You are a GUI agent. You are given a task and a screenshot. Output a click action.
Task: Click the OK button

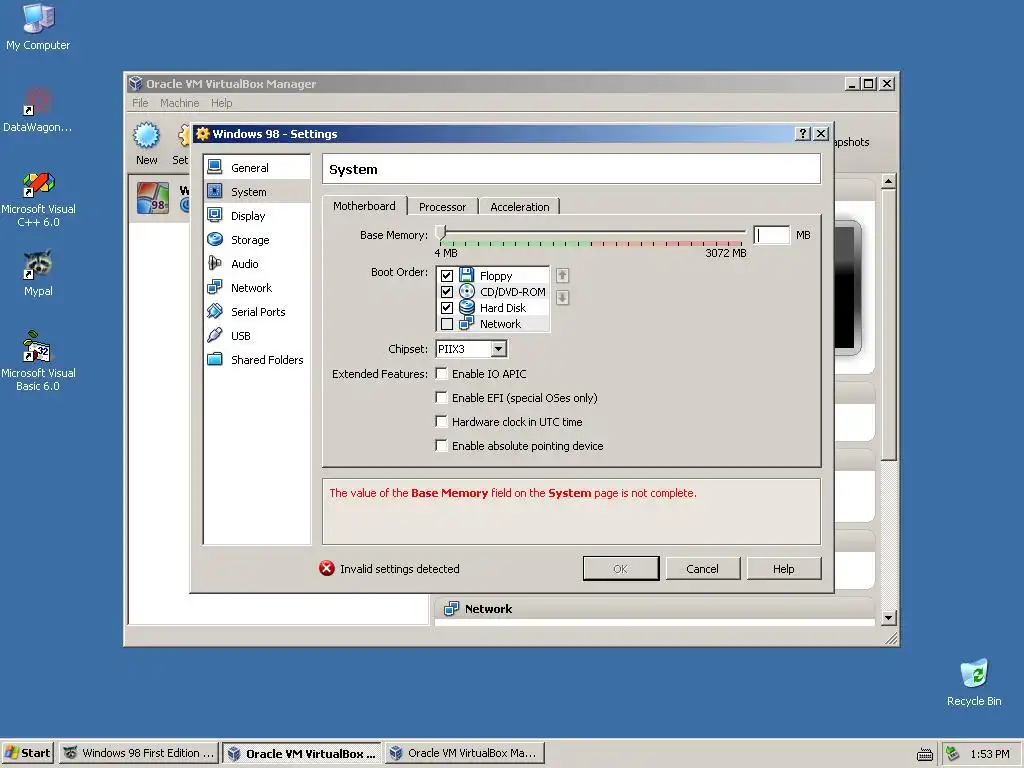[x=620, y=568]
